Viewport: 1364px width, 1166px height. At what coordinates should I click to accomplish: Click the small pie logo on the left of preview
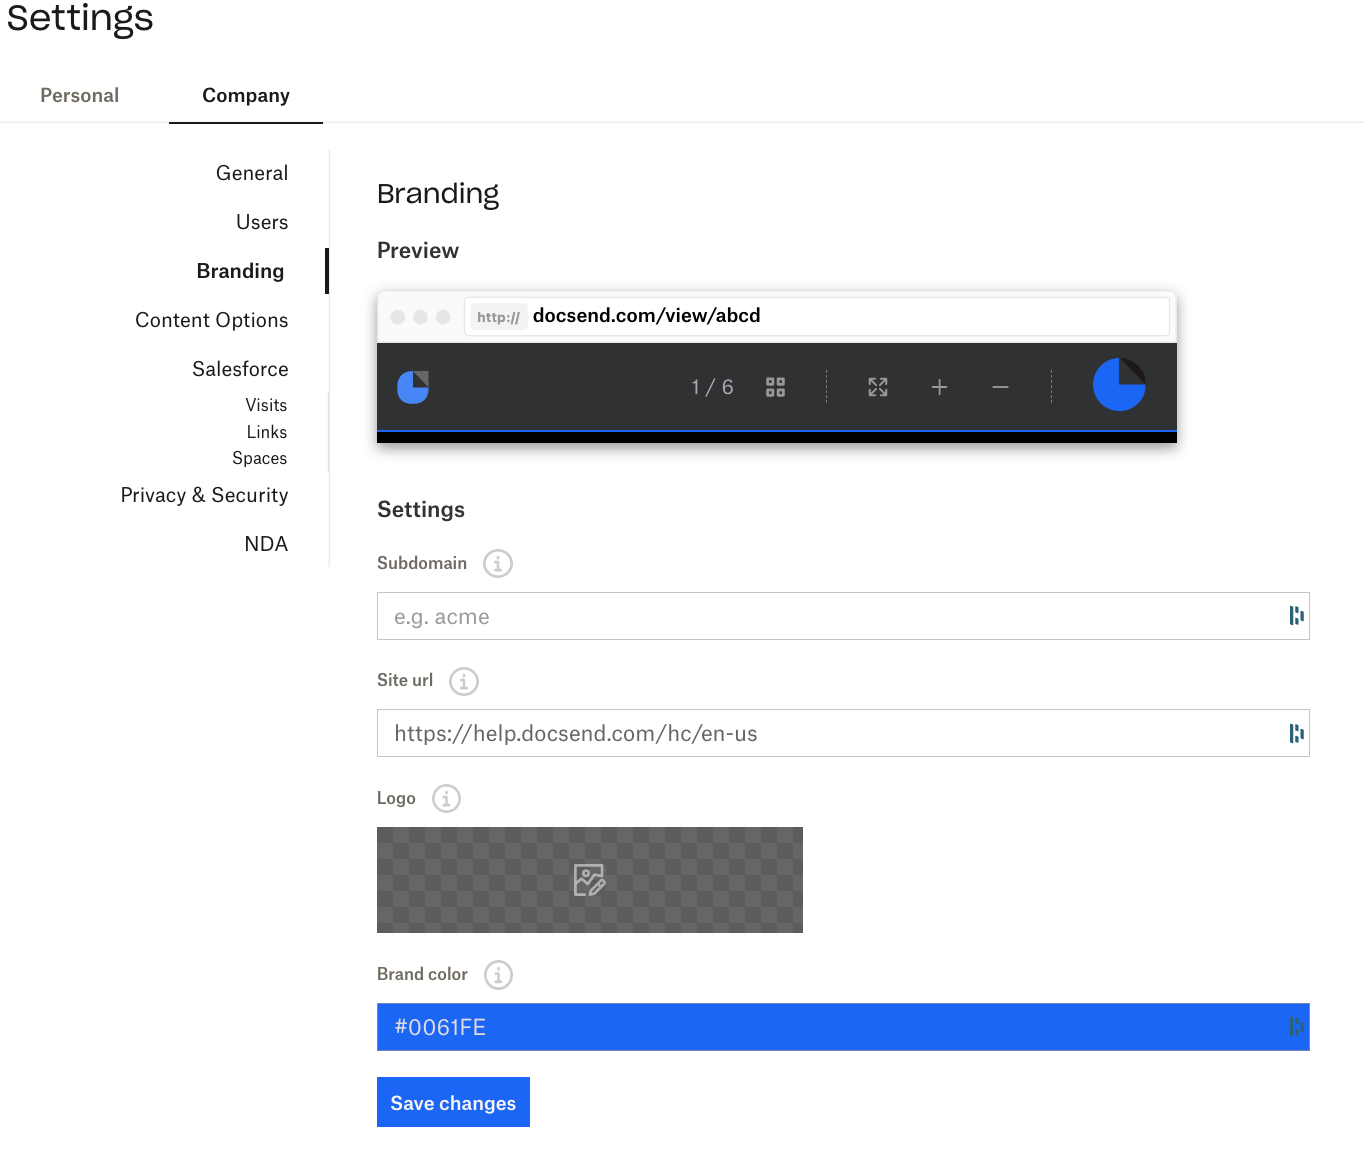coord(413,386)
